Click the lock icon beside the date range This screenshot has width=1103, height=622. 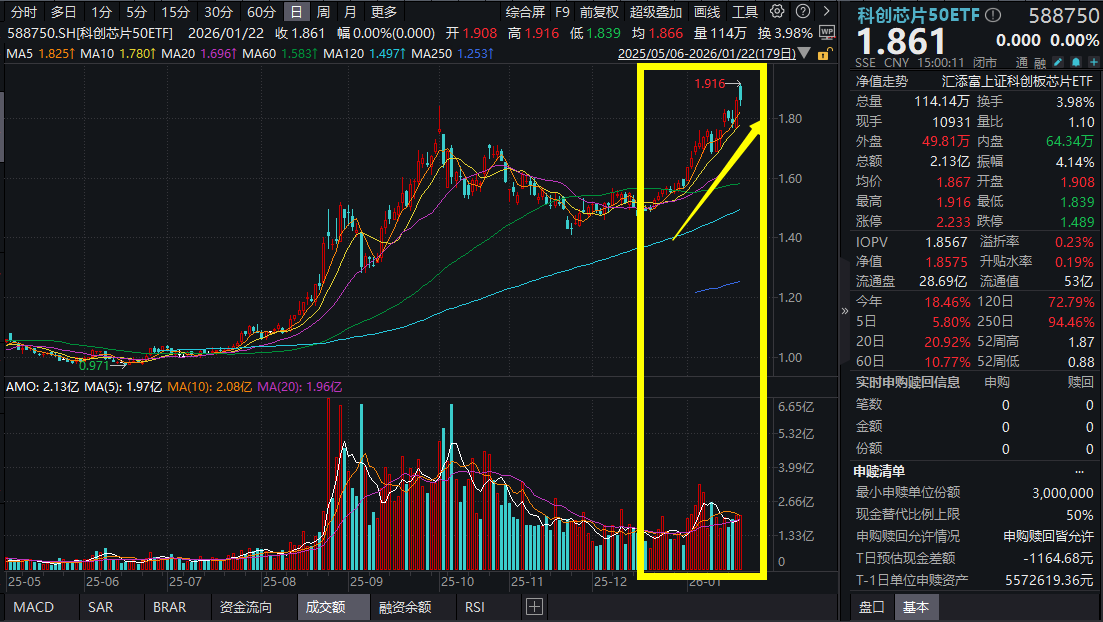[823, 55]
